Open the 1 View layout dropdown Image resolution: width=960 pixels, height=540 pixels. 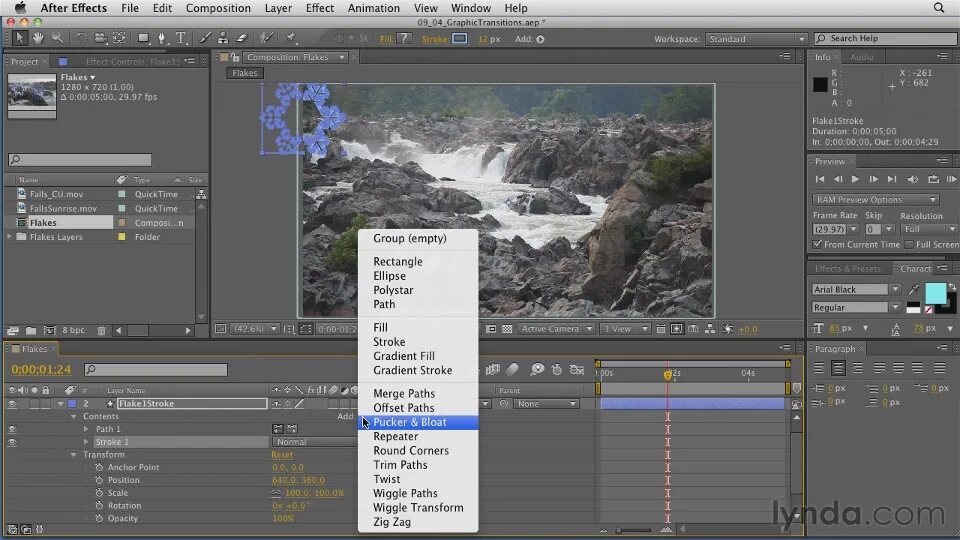[625, 329]
